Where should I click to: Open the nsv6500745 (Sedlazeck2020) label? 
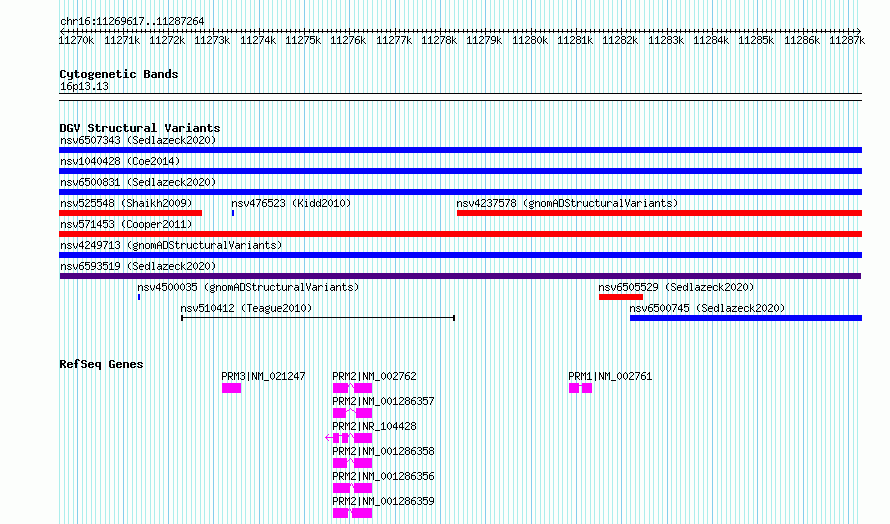[707, 308]
